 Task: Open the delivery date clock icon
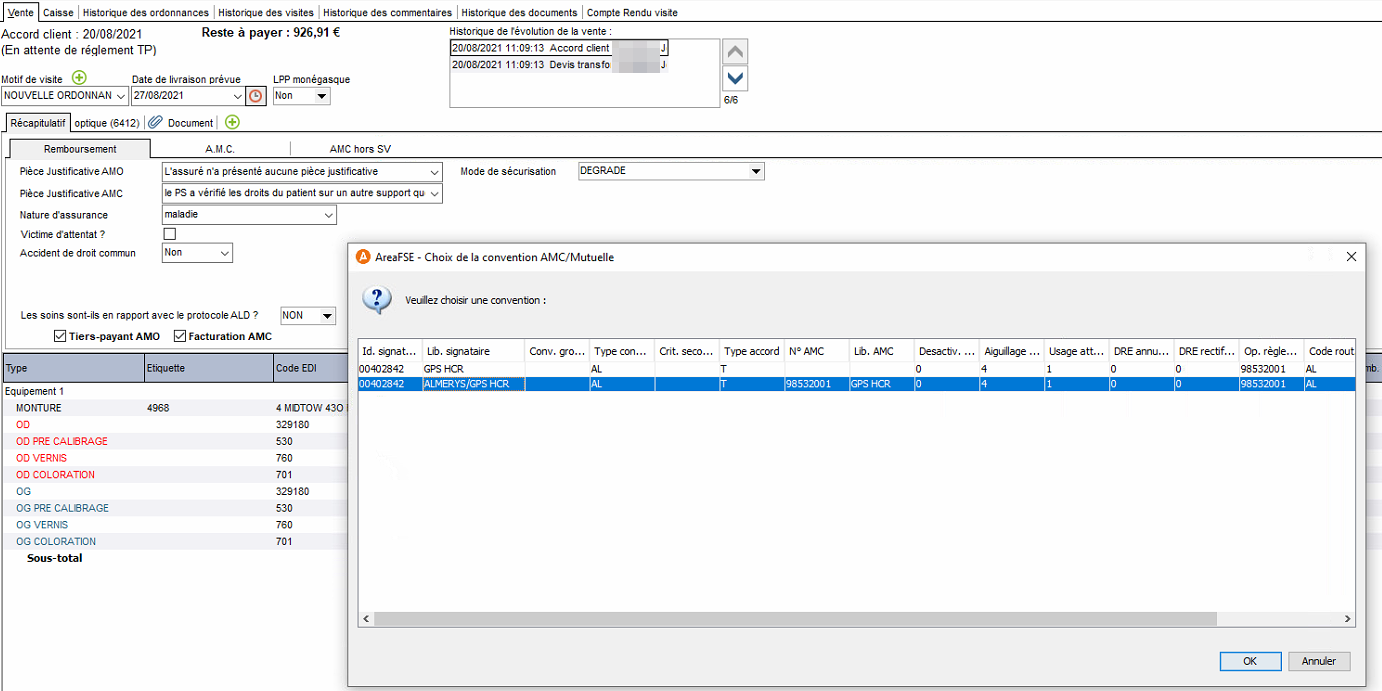[x=256, y=96]
